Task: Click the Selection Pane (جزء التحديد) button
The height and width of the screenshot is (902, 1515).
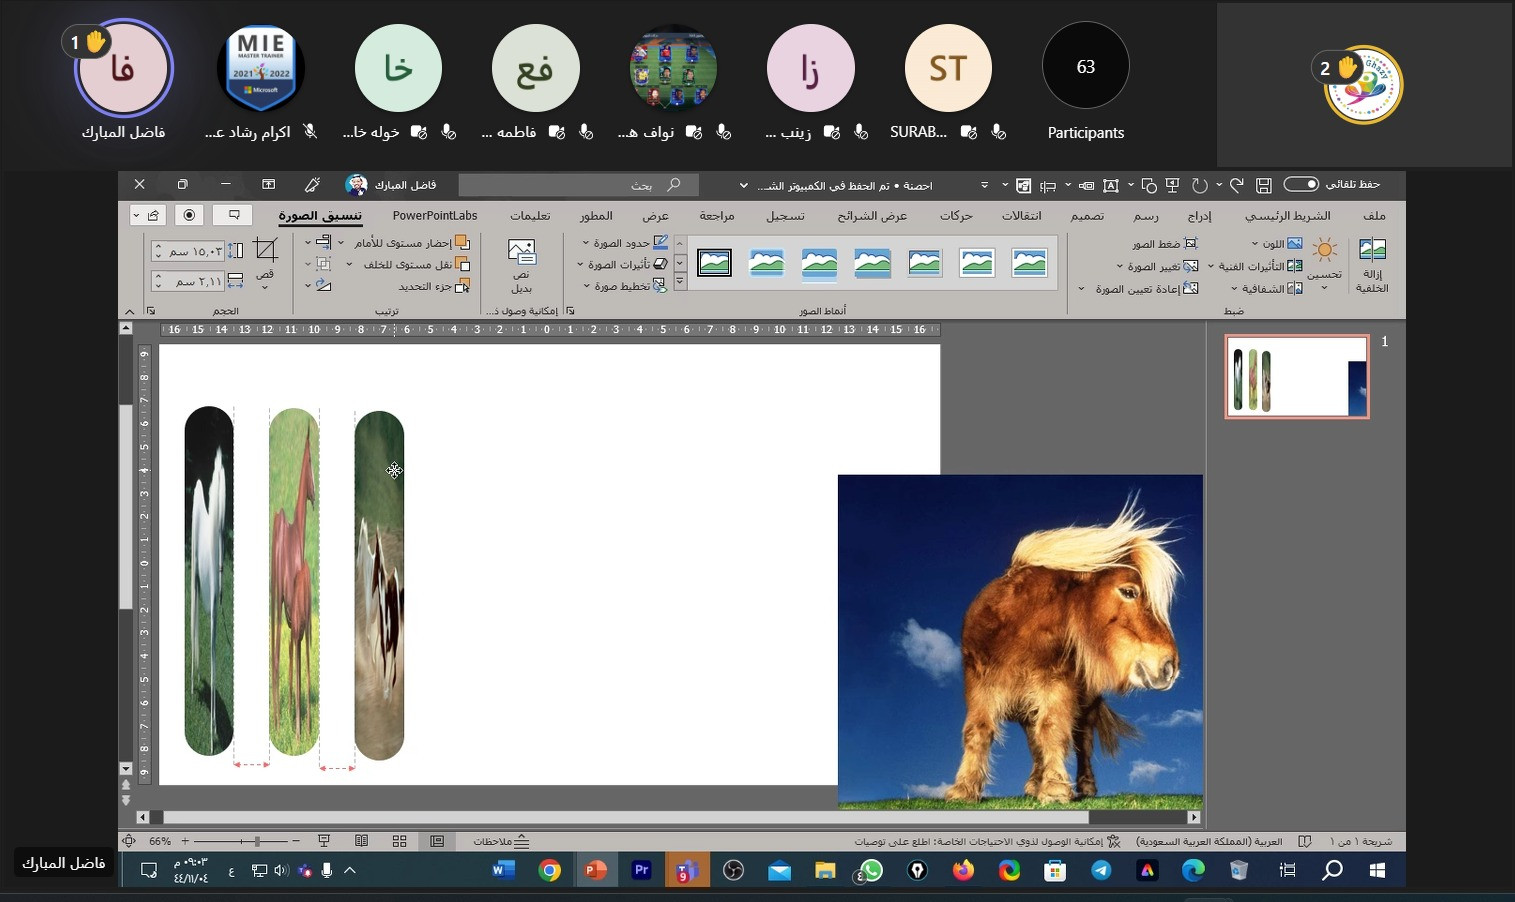Action: (434, 286)
